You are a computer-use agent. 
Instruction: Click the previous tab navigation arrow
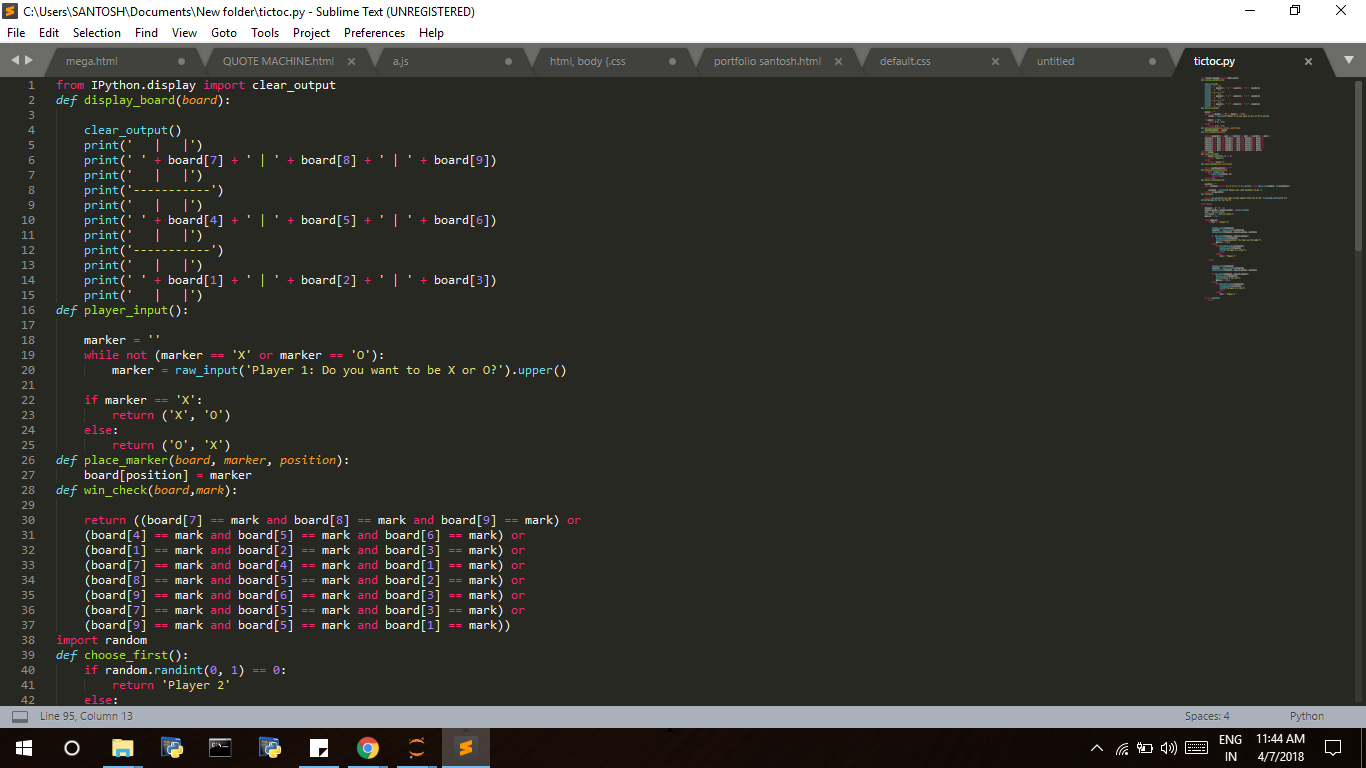(x=13, y=60)
